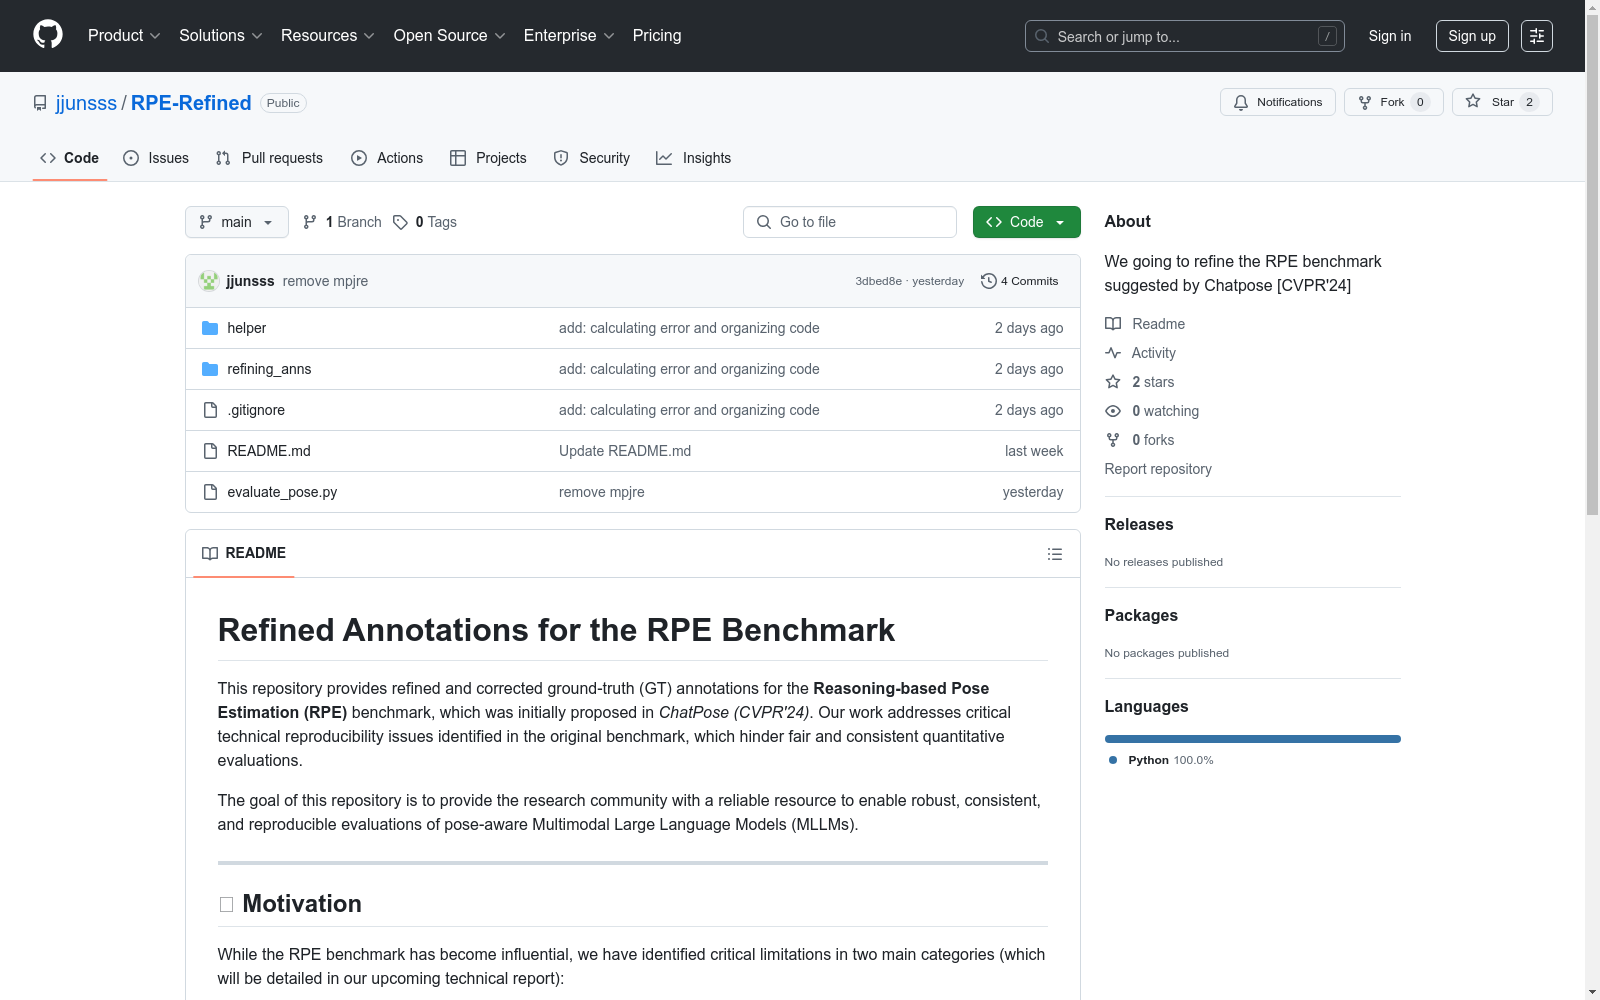
Task: Click the jjunsss avatar in commit row
Action: 209,281
